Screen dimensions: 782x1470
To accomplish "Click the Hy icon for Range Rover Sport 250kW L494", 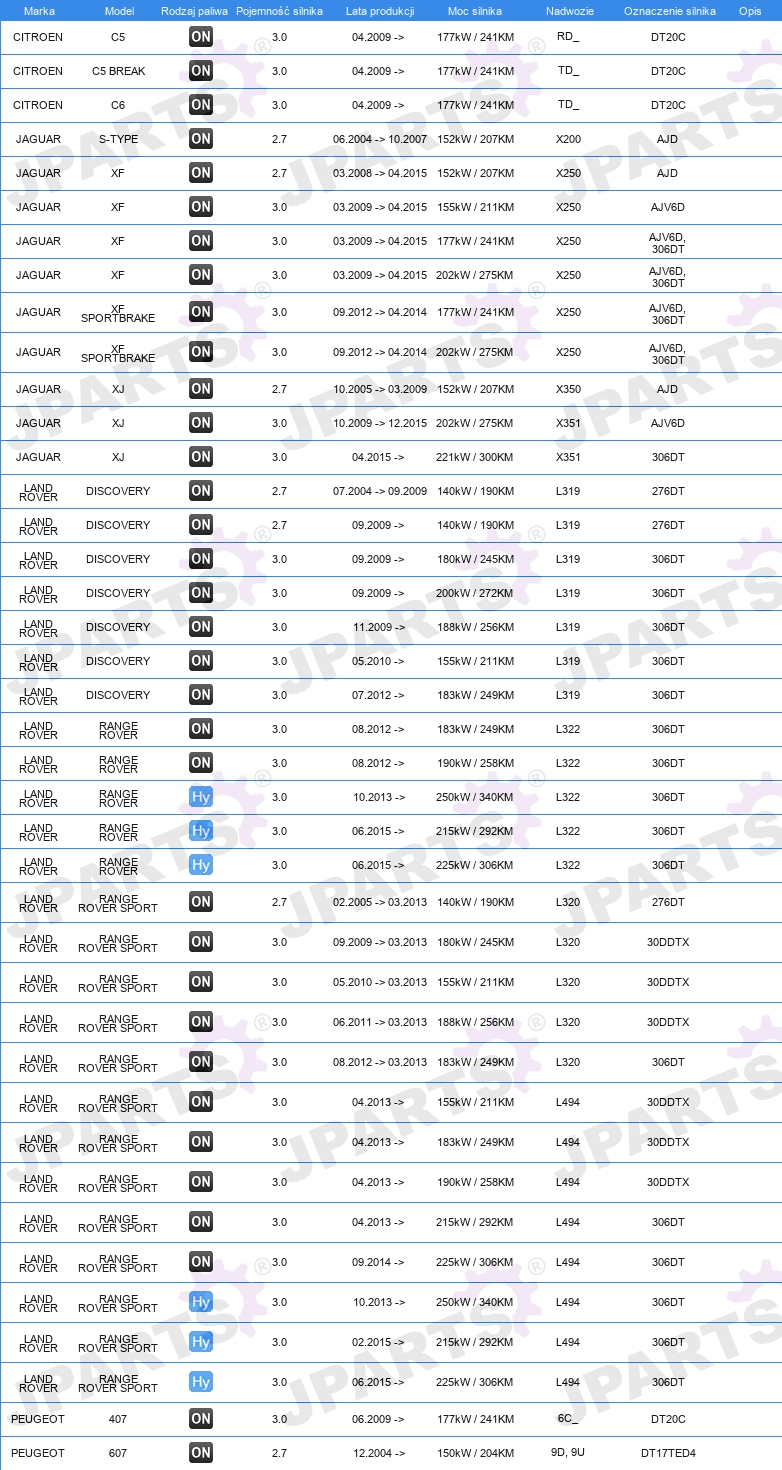I will tap(201, 1302).
